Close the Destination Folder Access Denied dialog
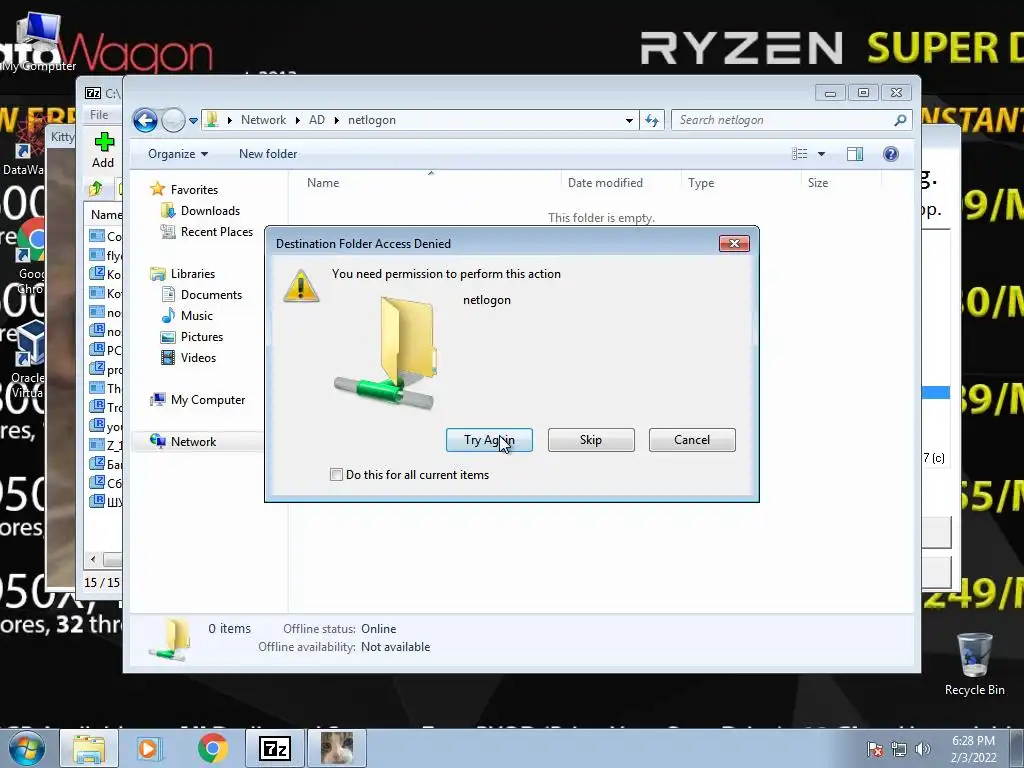The width and height of the screenshot is (1024, 768). [x=734, y=244]
